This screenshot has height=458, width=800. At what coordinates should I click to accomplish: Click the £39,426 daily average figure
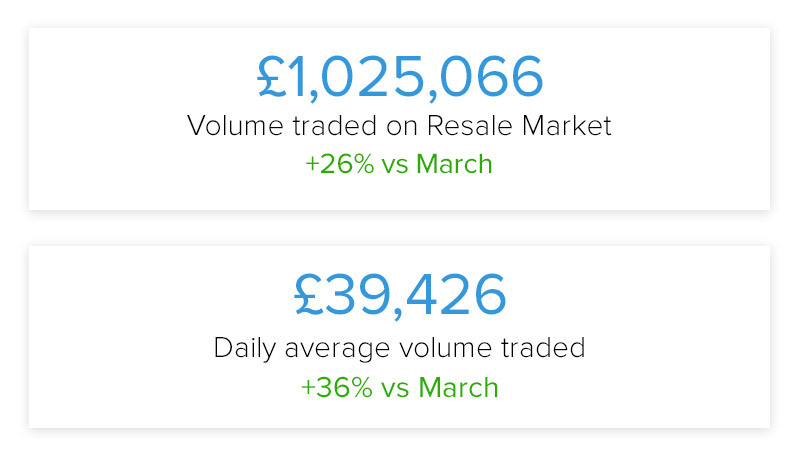pyautogui.click(x=400, y=296)
